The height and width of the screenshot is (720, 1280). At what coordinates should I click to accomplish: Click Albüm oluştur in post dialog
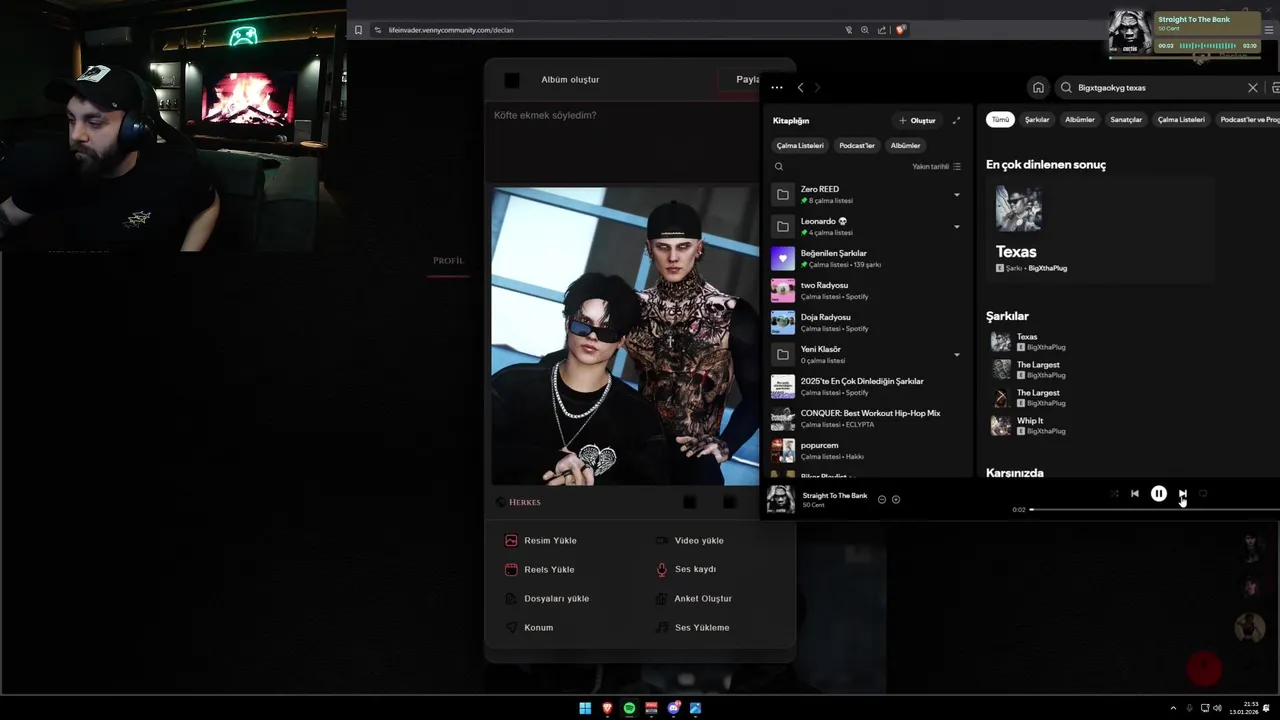tap(570, 79)
